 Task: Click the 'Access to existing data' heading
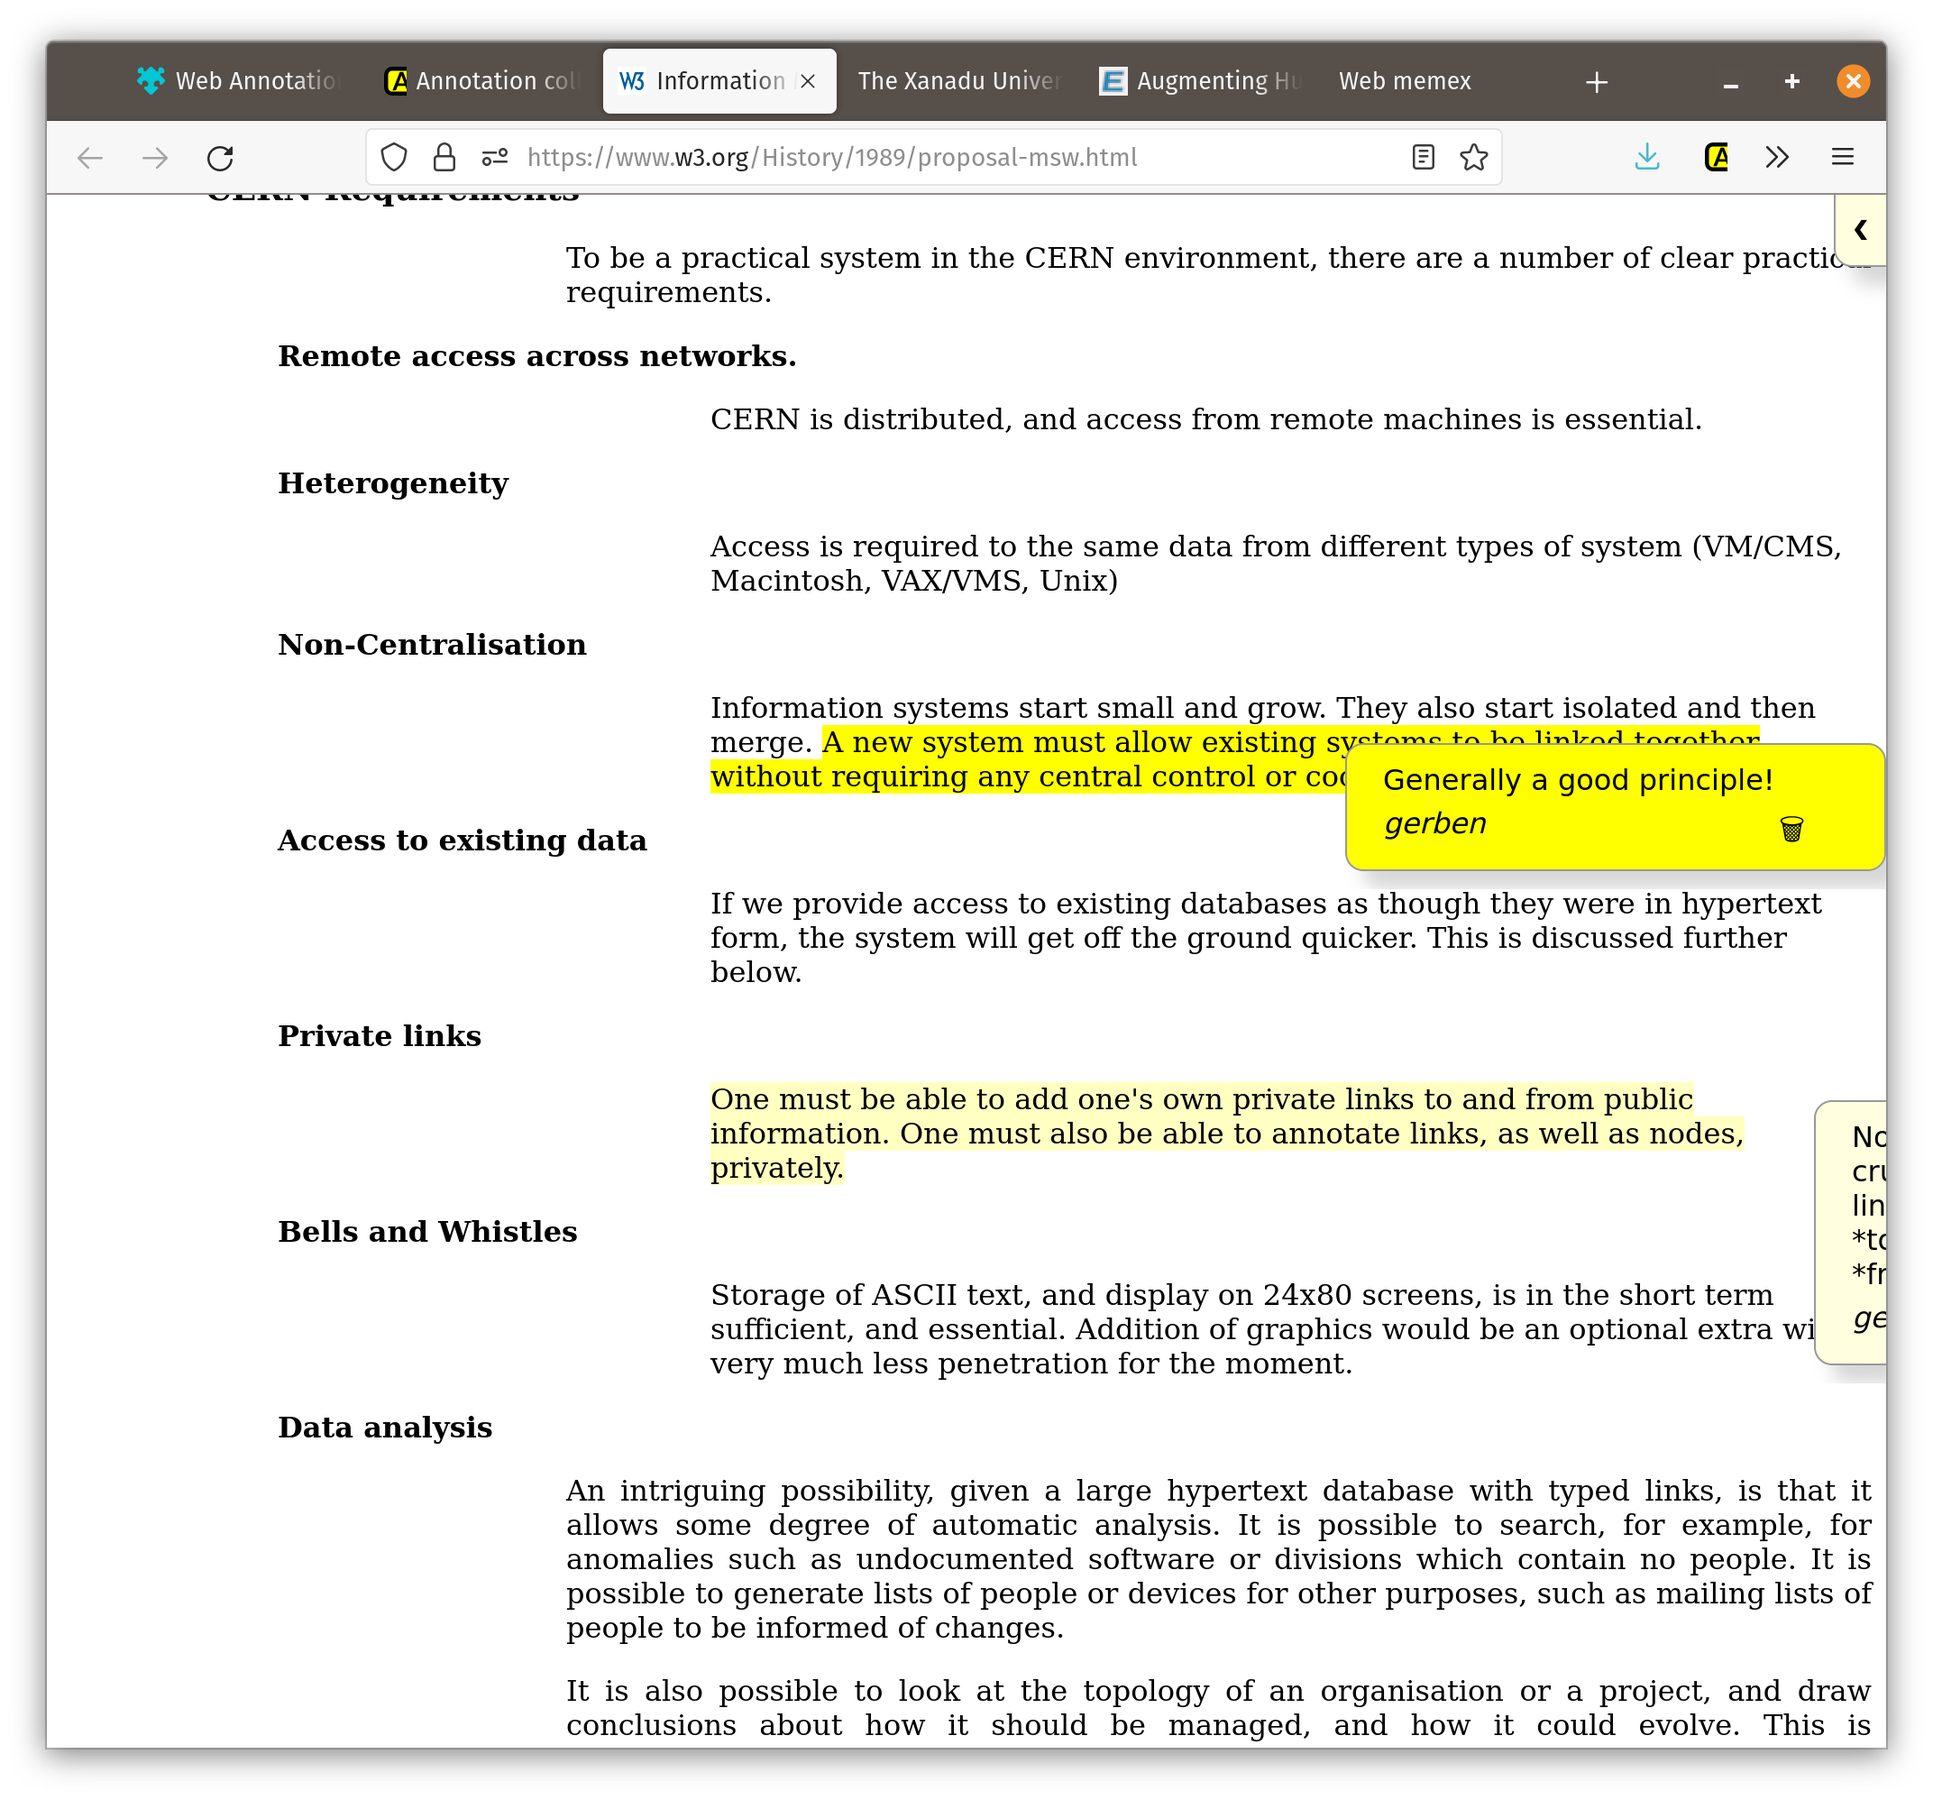click(x=462, y=840)
